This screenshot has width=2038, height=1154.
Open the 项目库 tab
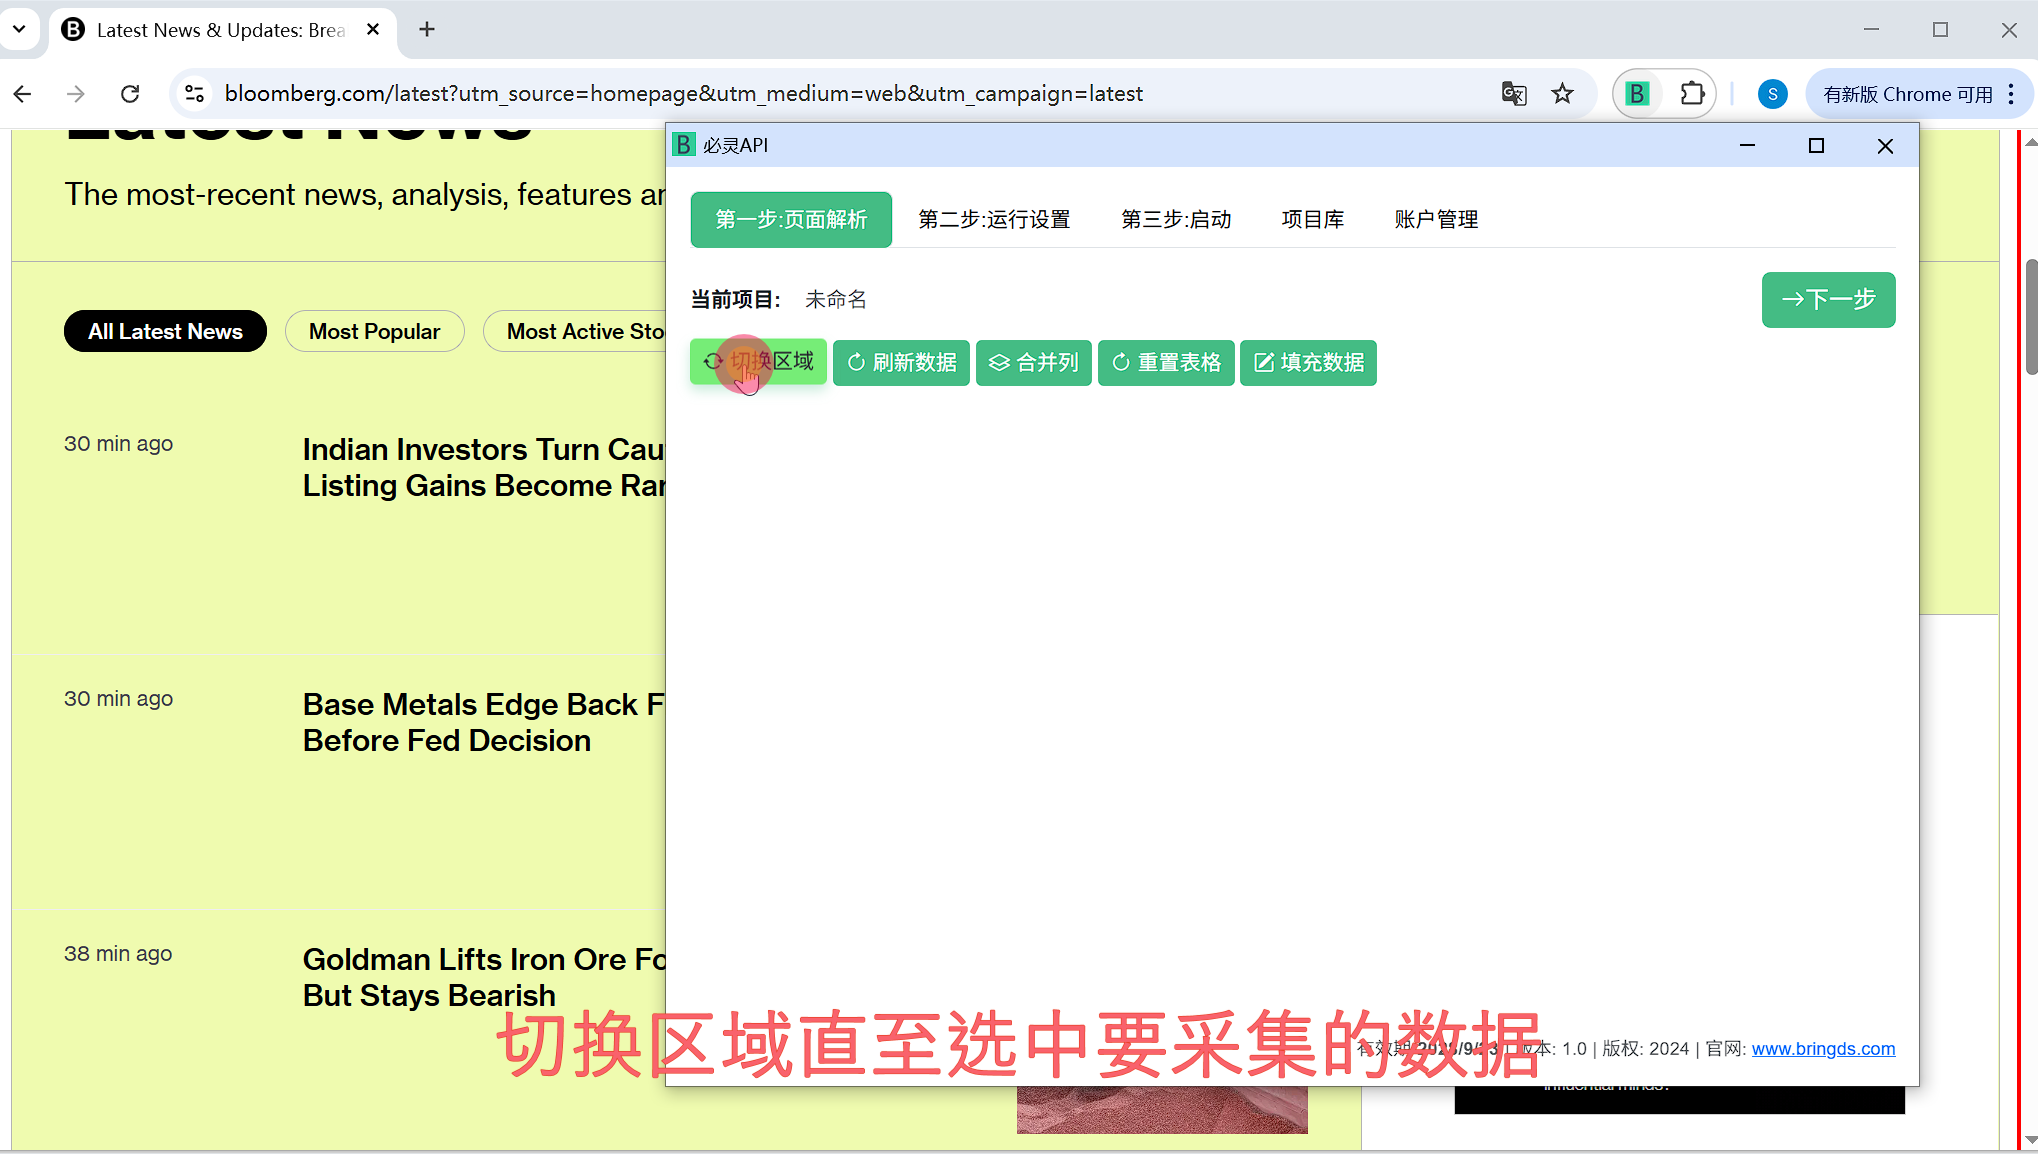(x=1312, y=219)
